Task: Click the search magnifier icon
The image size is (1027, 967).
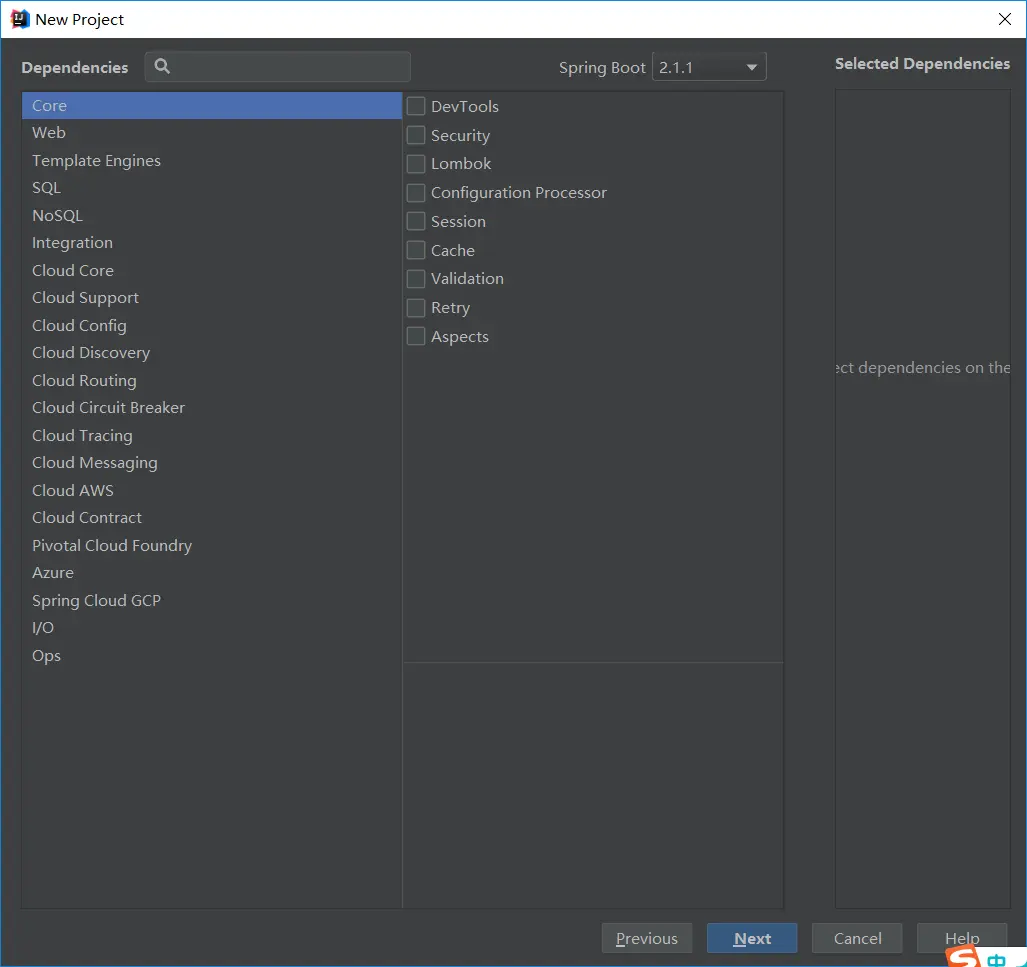Action: tap(162, 66)
